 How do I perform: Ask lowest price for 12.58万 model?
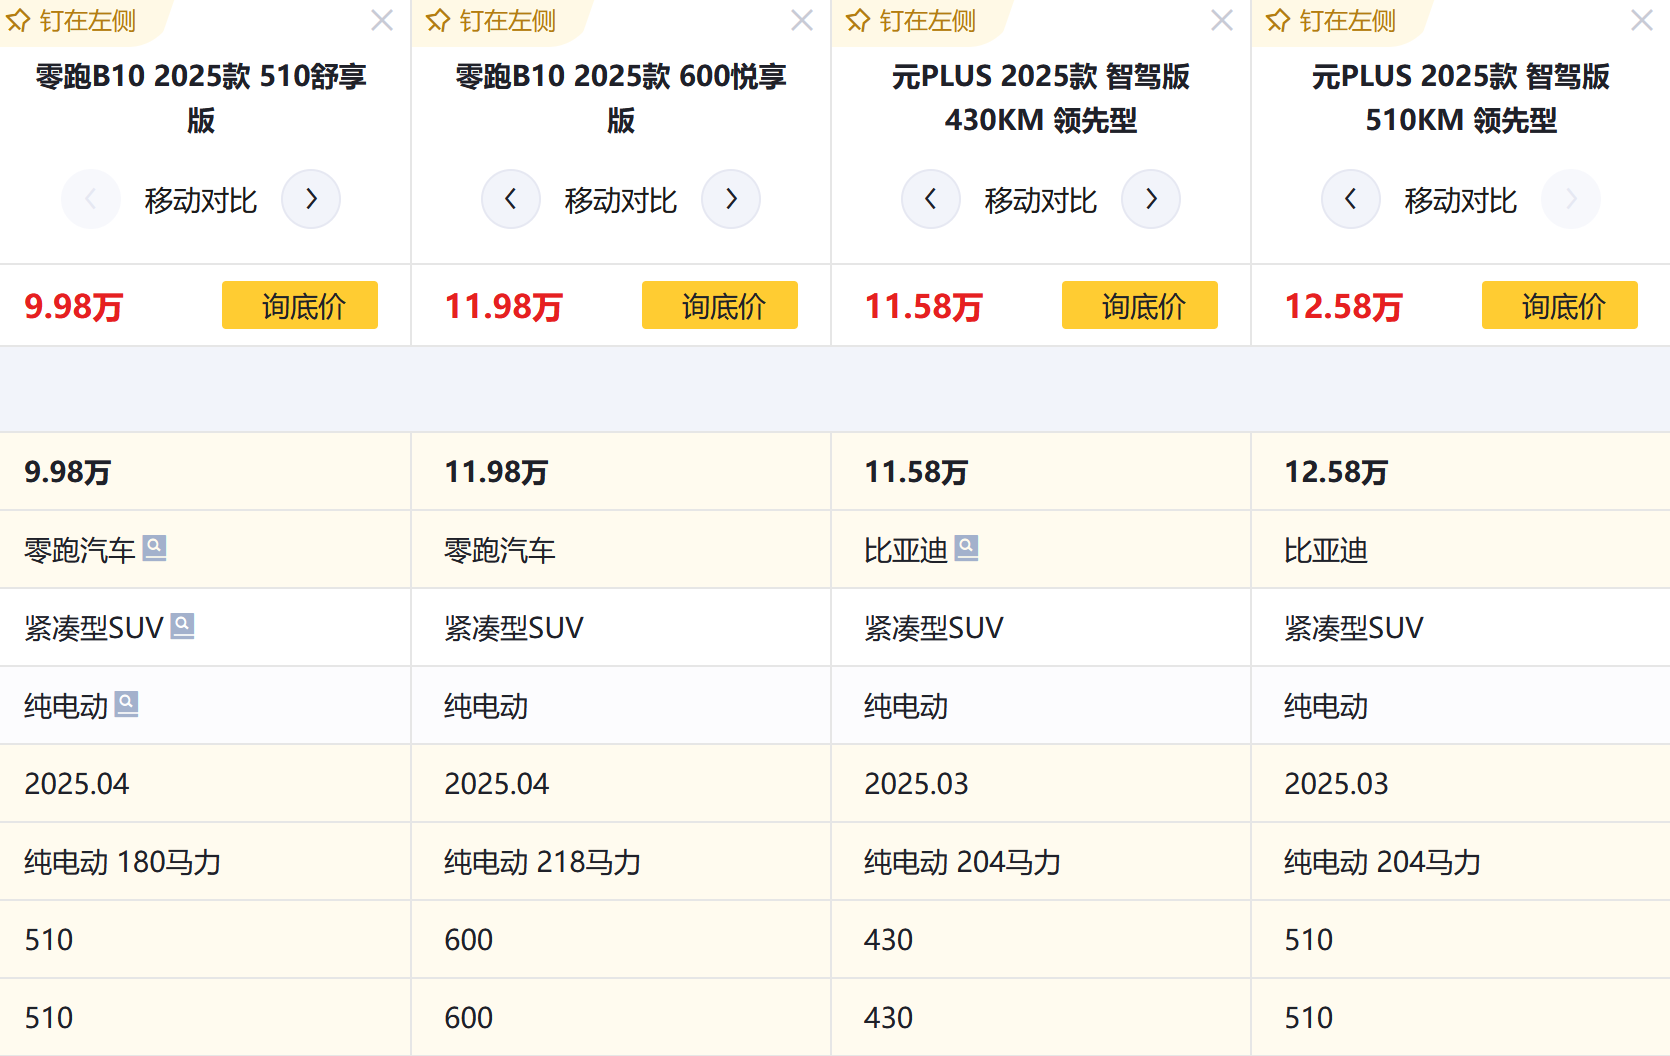pyautogui.click(x=1560, y=305)
